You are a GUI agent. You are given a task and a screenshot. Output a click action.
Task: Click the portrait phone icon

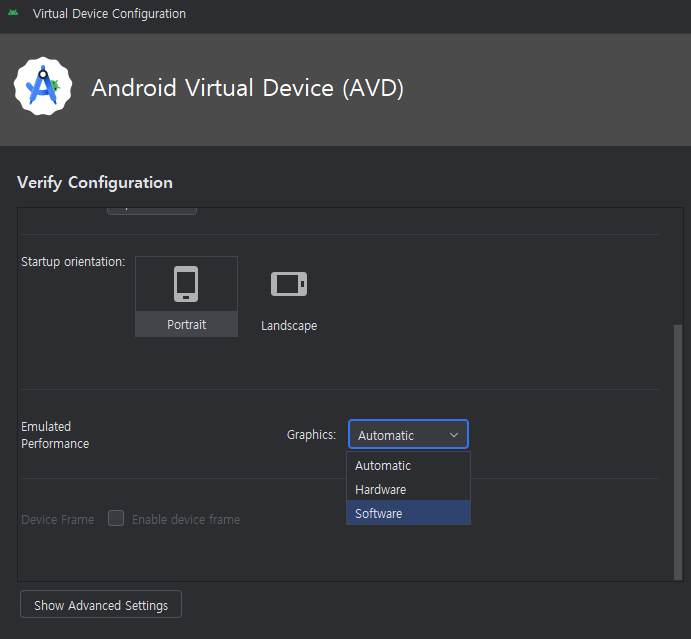(186, 284)
